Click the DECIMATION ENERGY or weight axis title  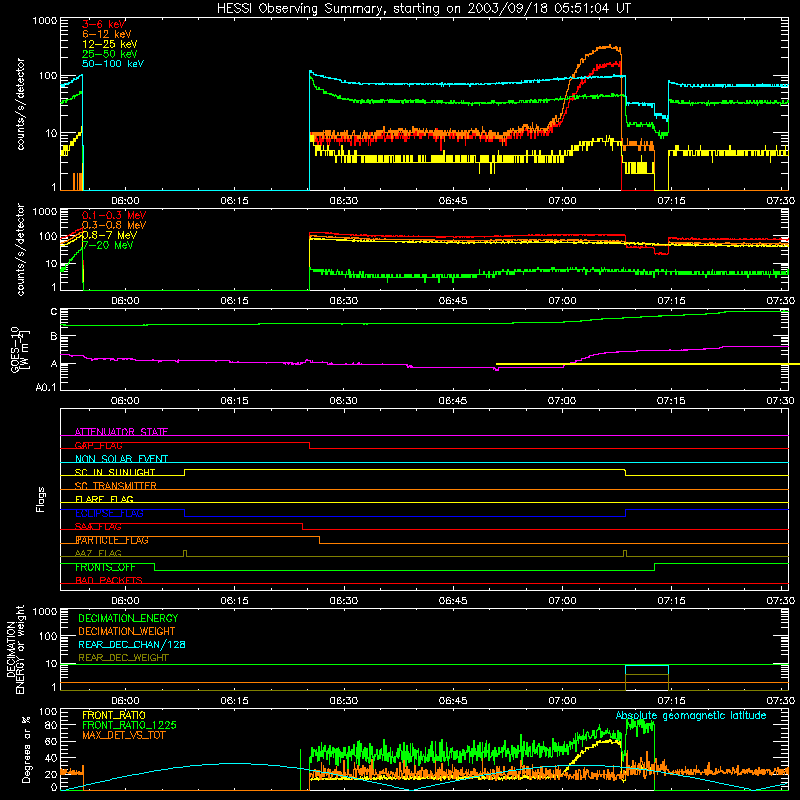click(15, 650)
